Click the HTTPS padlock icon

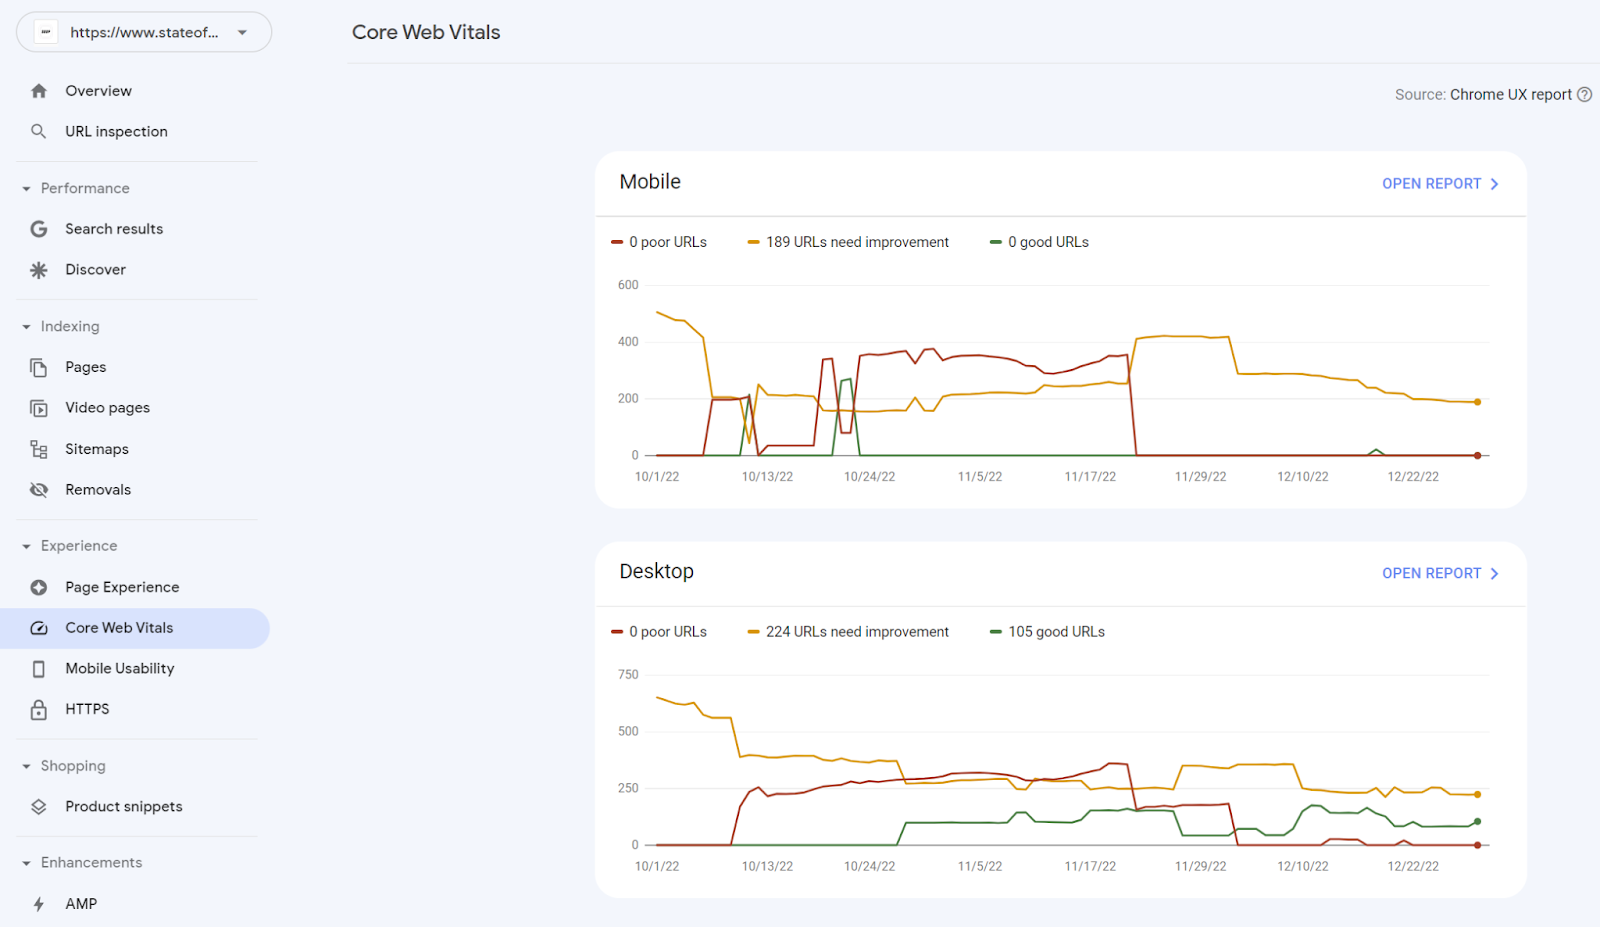[x=39, y=709]
